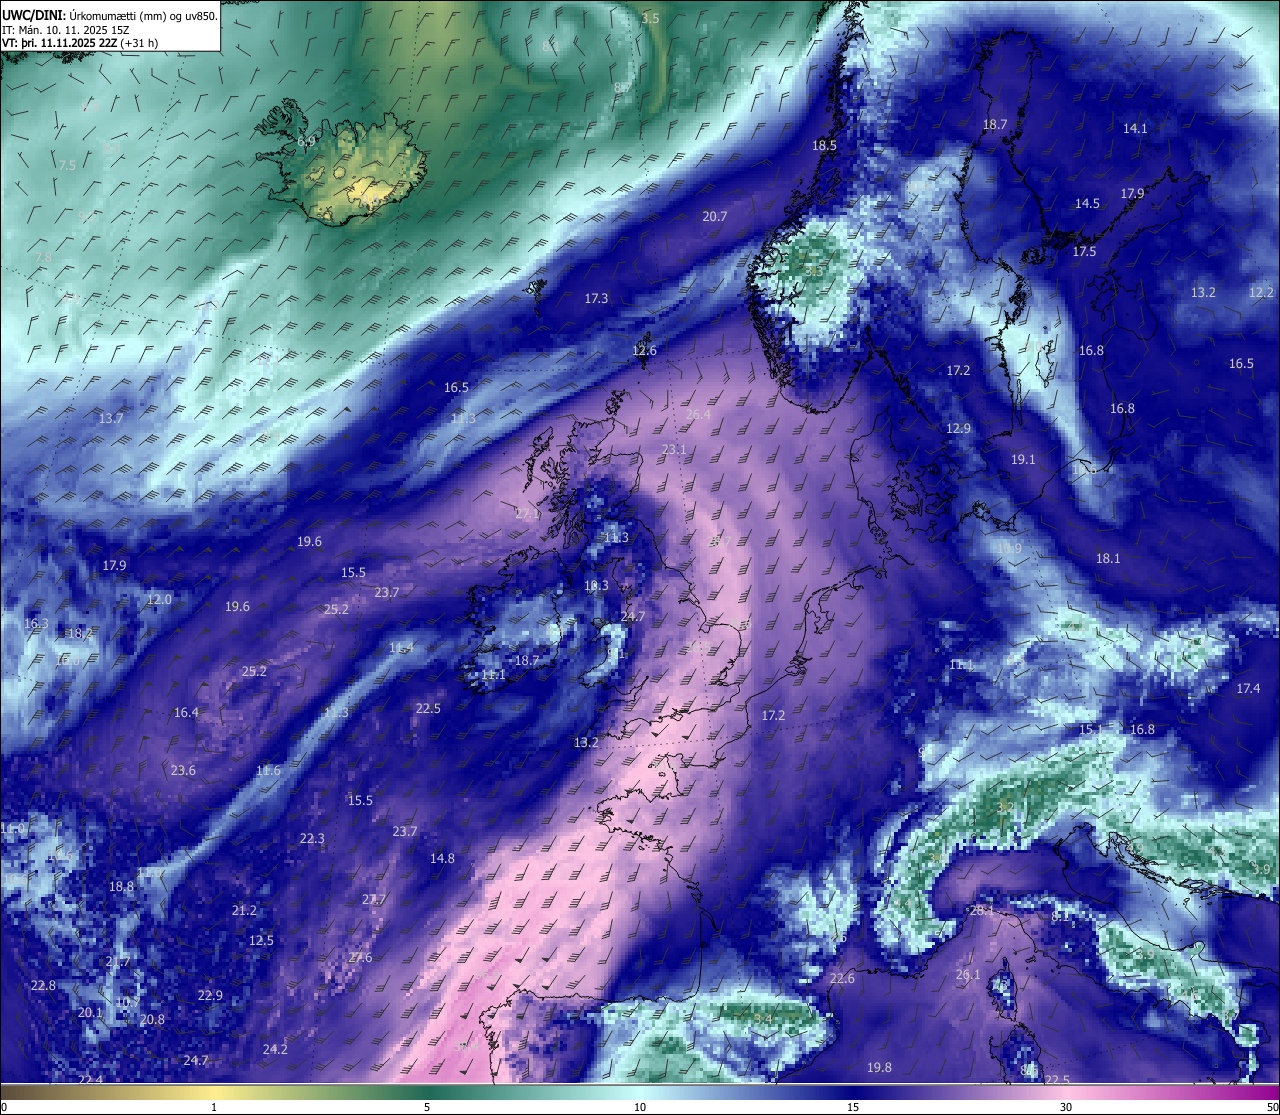Click the 19.1 value label
Image resolution: width=1280 pixels, height=1115 pixels.
click(1023, 459)
